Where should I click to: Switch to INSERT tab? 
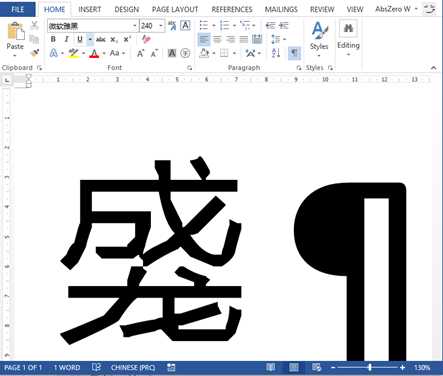pos(90,9)
